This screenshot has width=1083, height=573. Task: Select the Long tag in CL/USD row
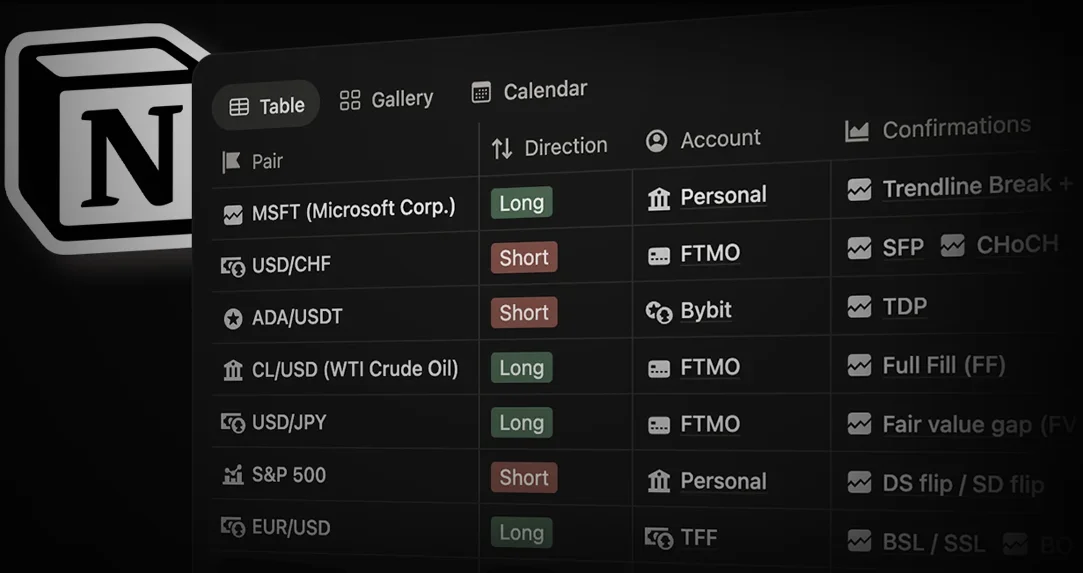tap(521, 368)
